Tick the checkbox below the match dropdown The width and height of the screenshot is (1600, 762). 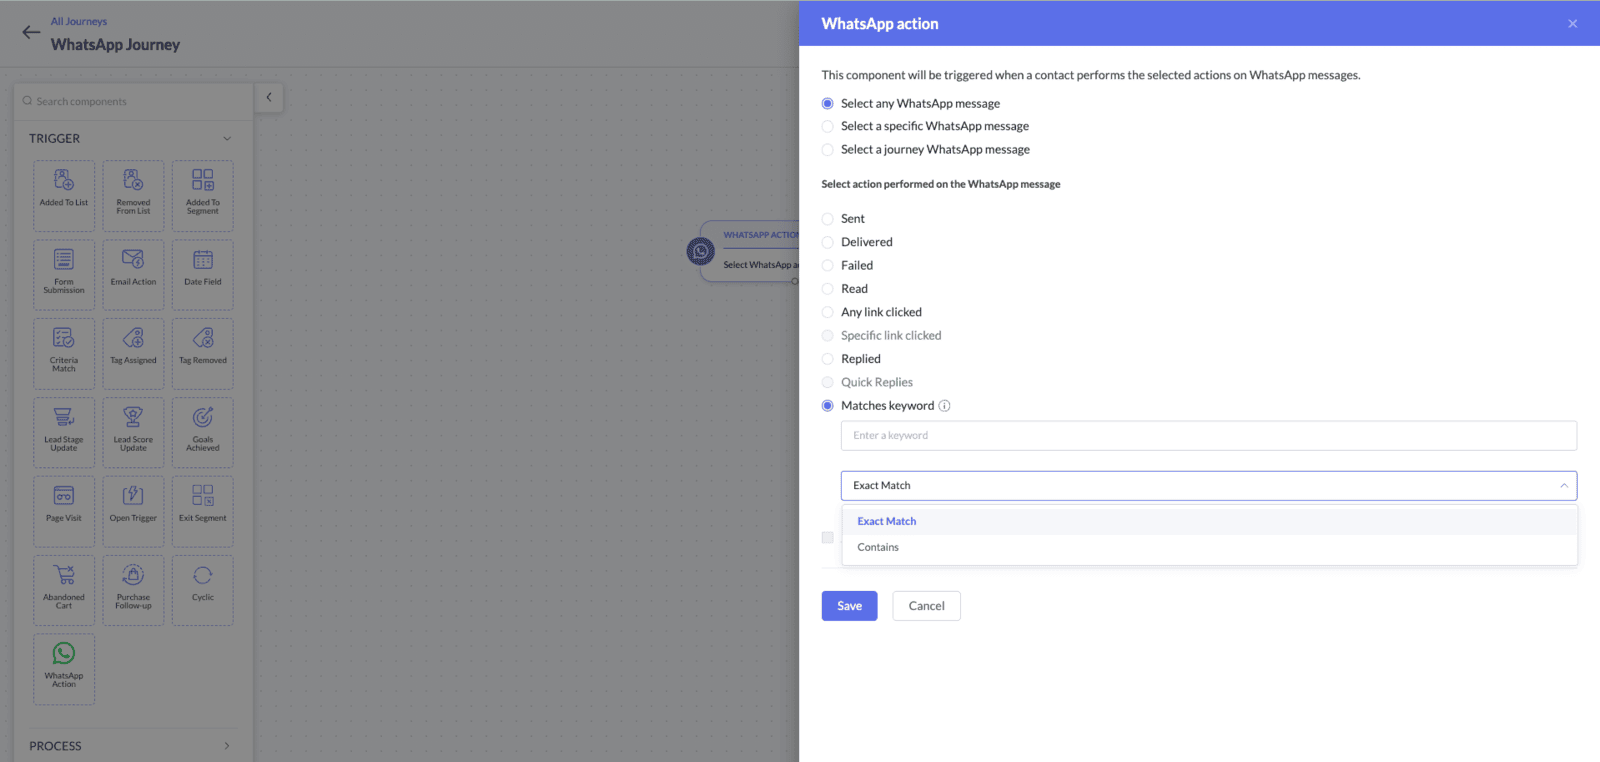click(827, 538)
